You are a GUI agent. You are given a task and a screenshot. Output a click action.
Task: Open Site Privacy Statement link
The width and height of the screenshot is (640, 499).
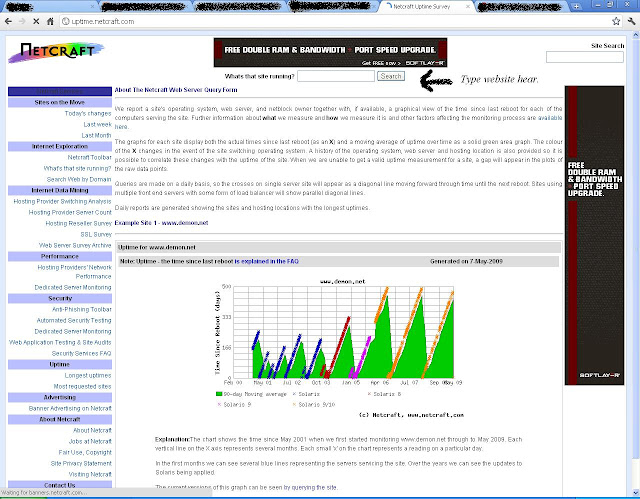point(81,464)
